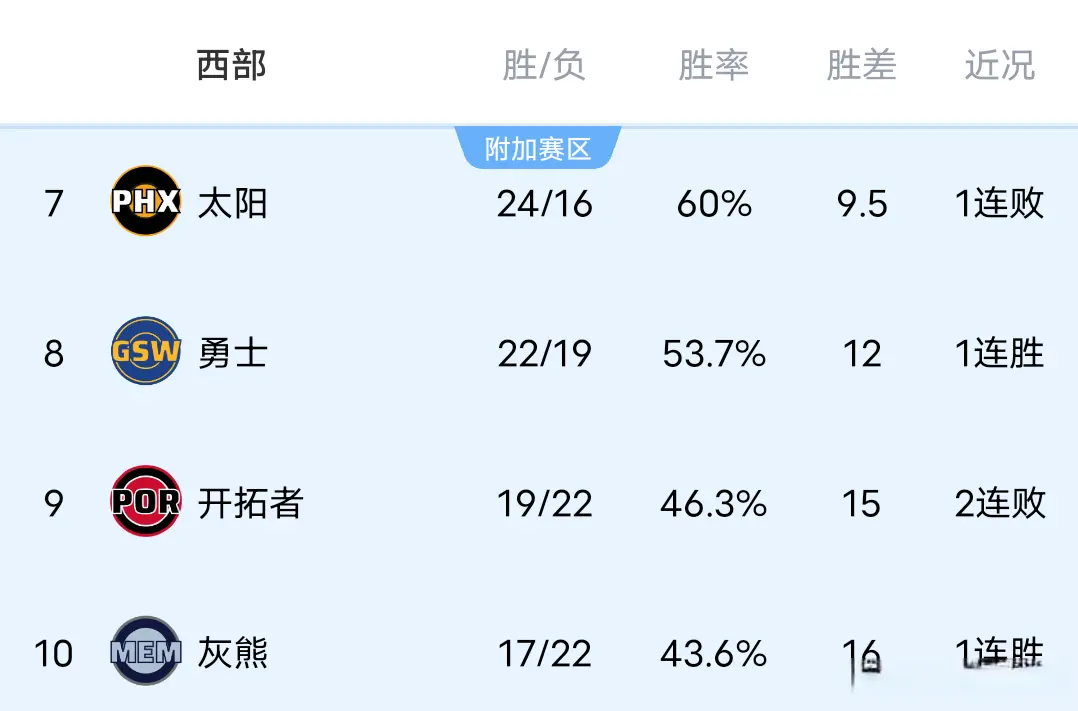Click the Suns 24/16 record
The width and height of the screenshot is (1078, 711).
544,204
